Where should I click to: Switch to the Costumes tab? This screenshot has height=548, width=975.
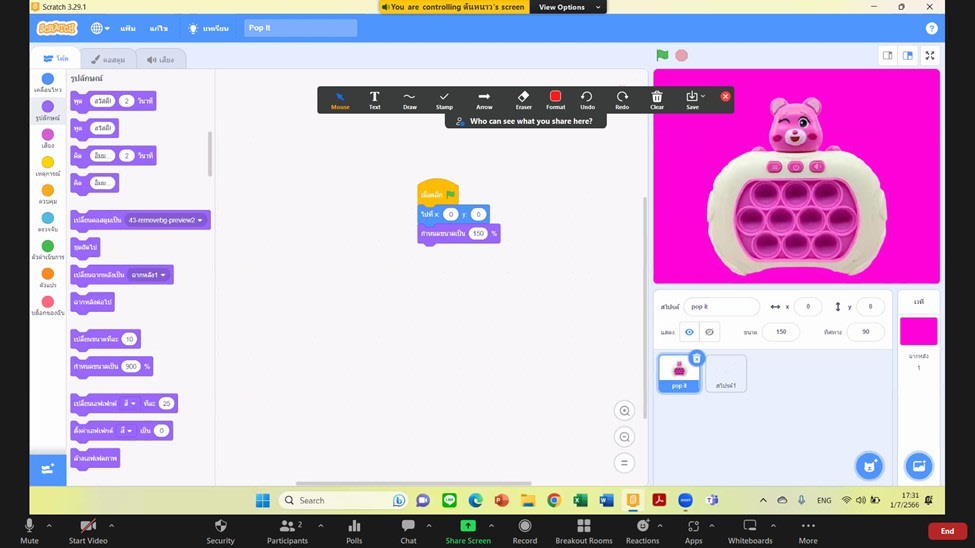pos(108,59)
